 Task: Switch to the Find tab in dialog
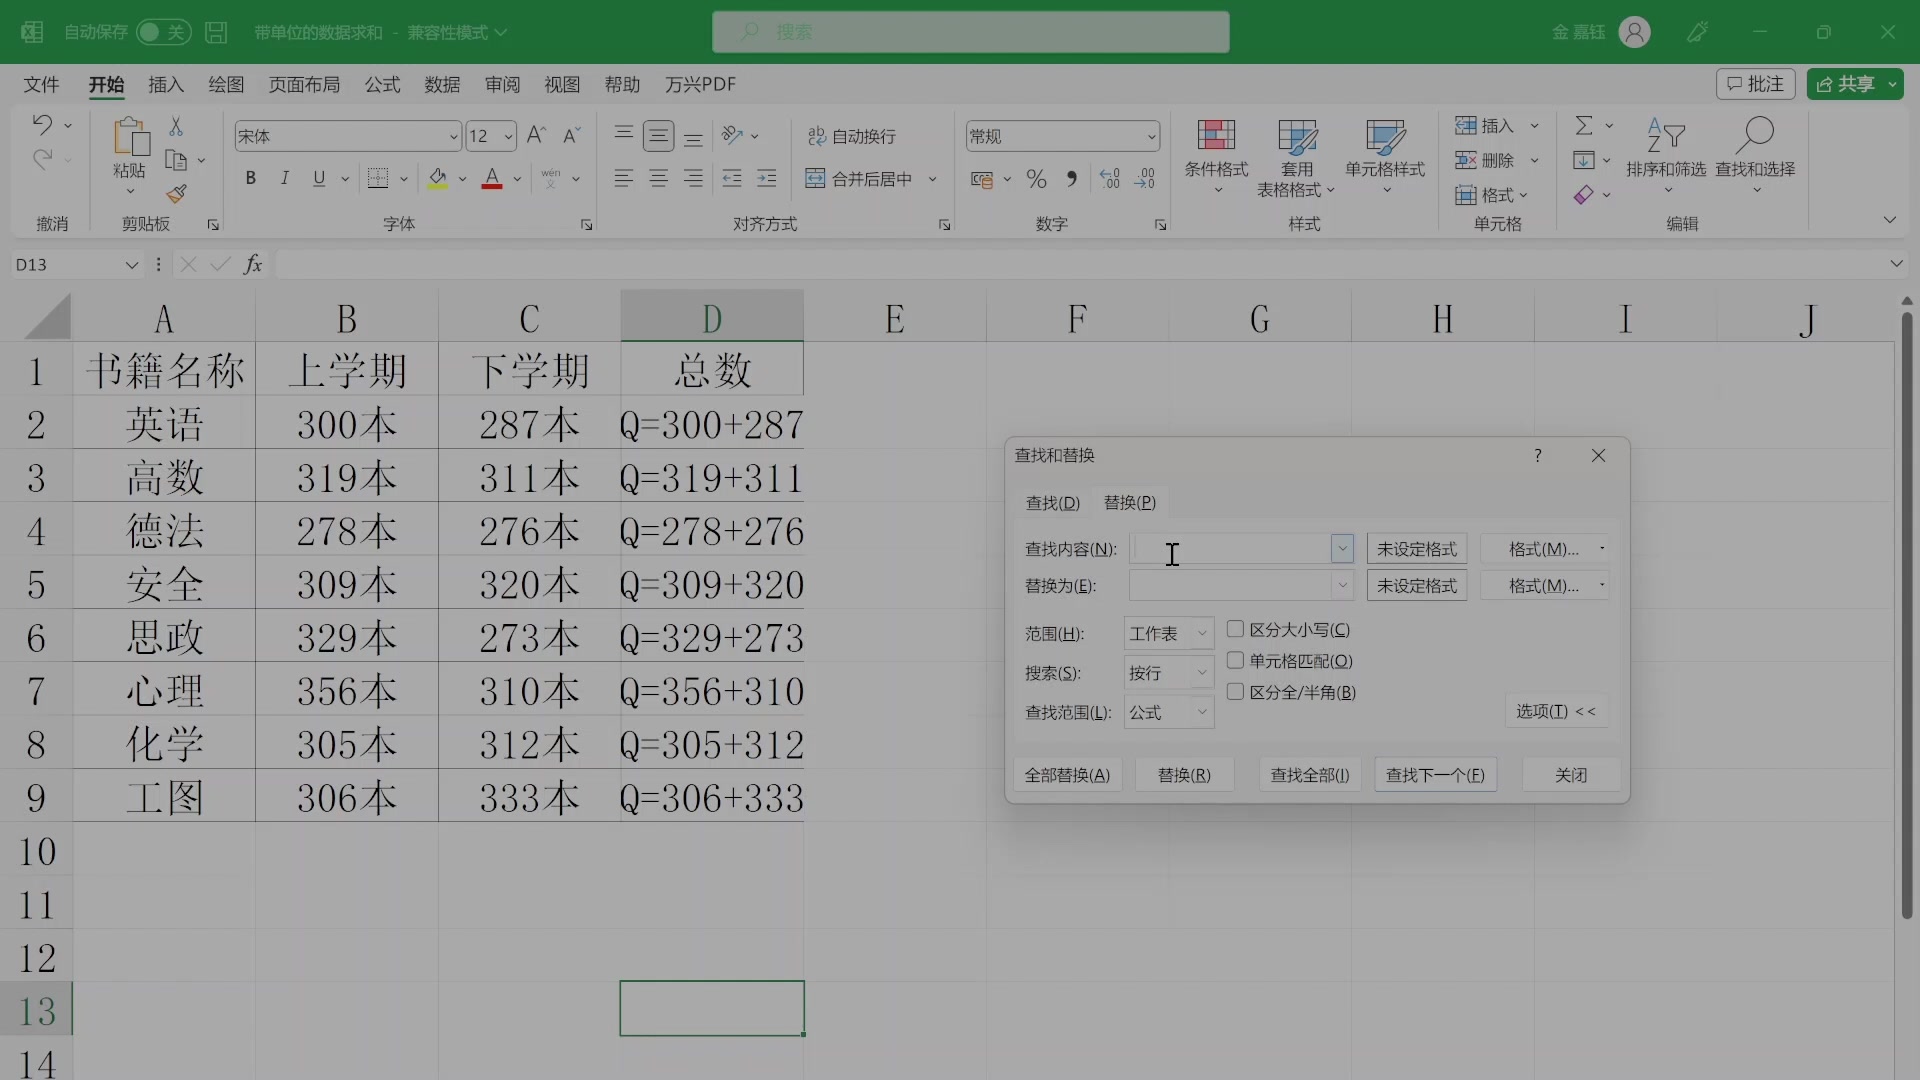pos(1052,502)
